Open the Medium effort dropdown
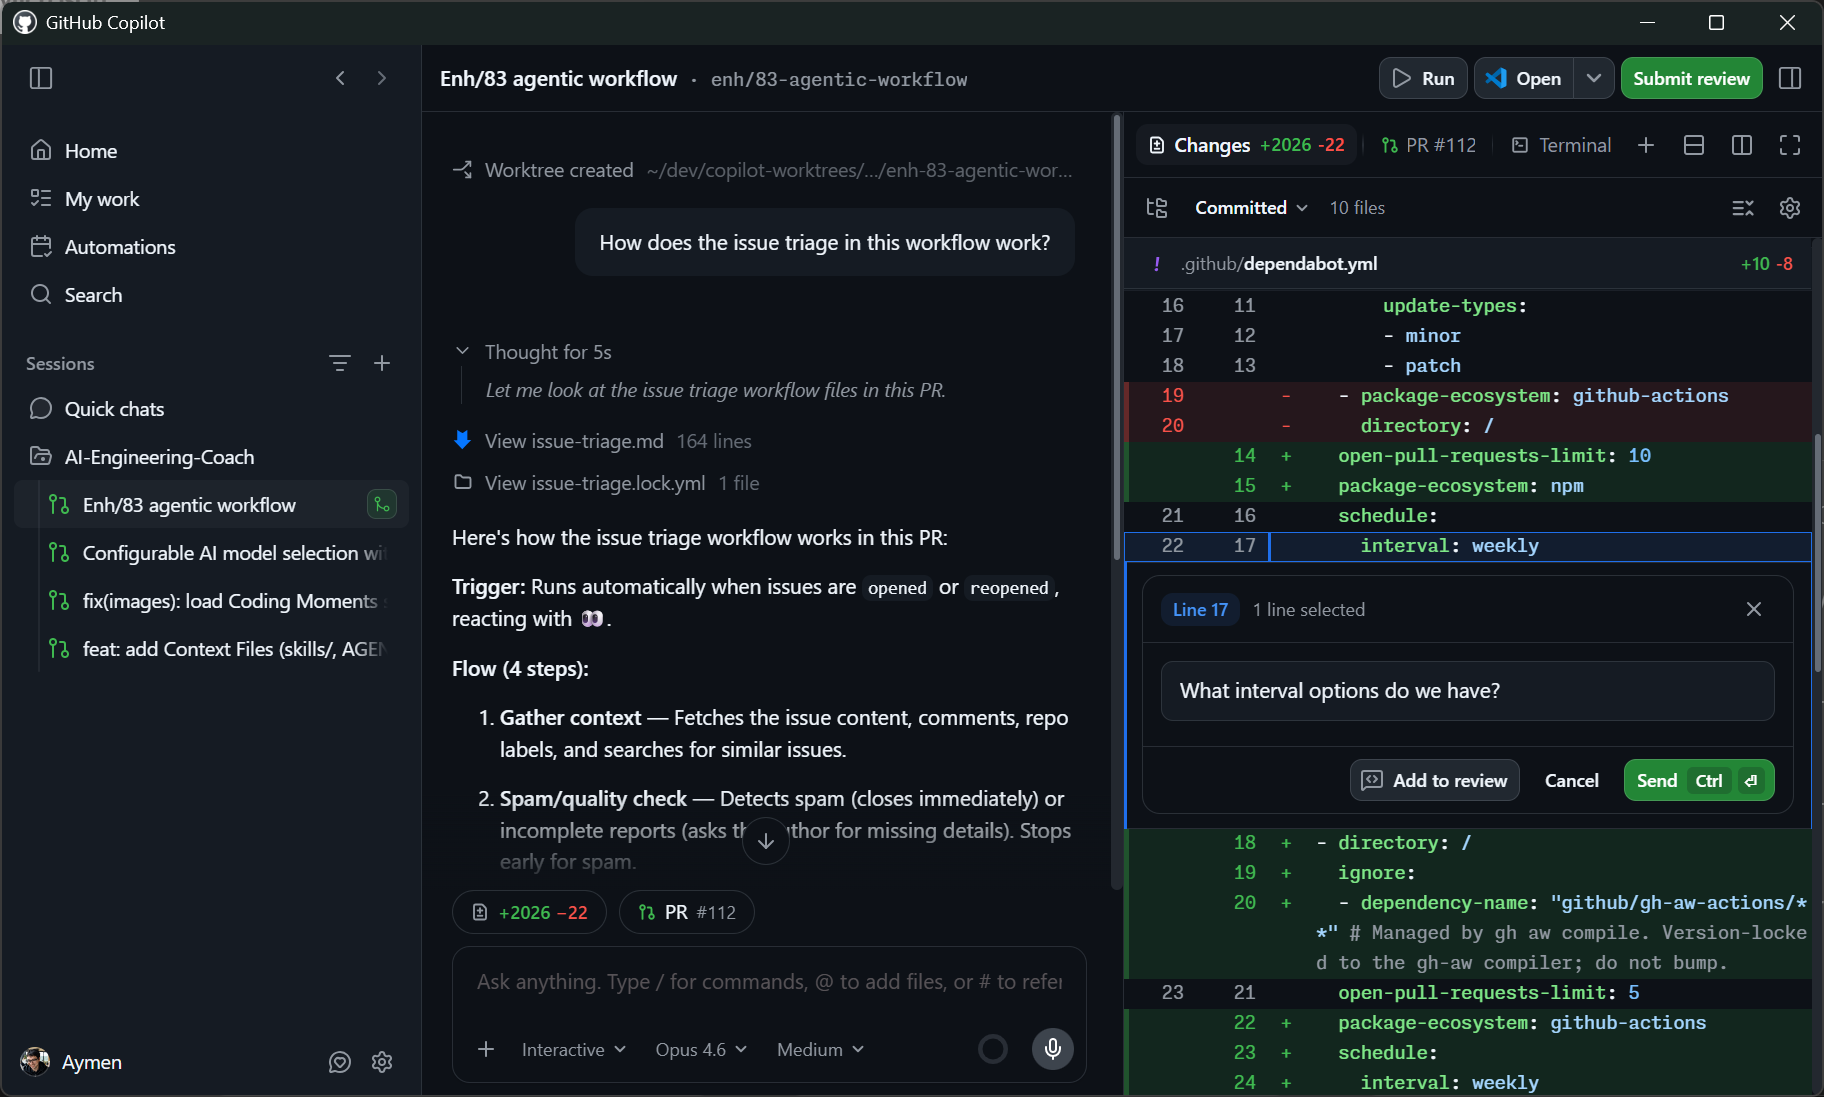The width and height of the screenshot is (1824, 1097). point(820,1049)
